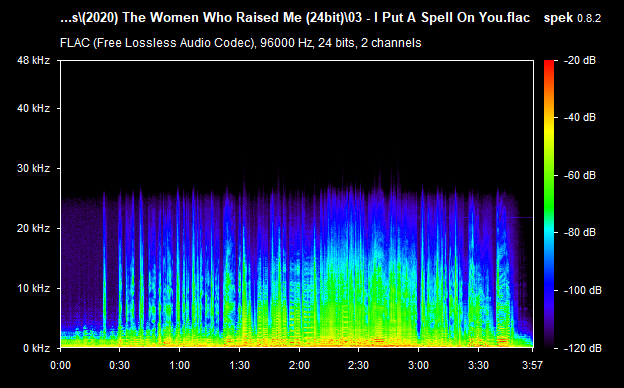
Task: Click the "2:00" time axis label
Action: click(x=299, y=365)
